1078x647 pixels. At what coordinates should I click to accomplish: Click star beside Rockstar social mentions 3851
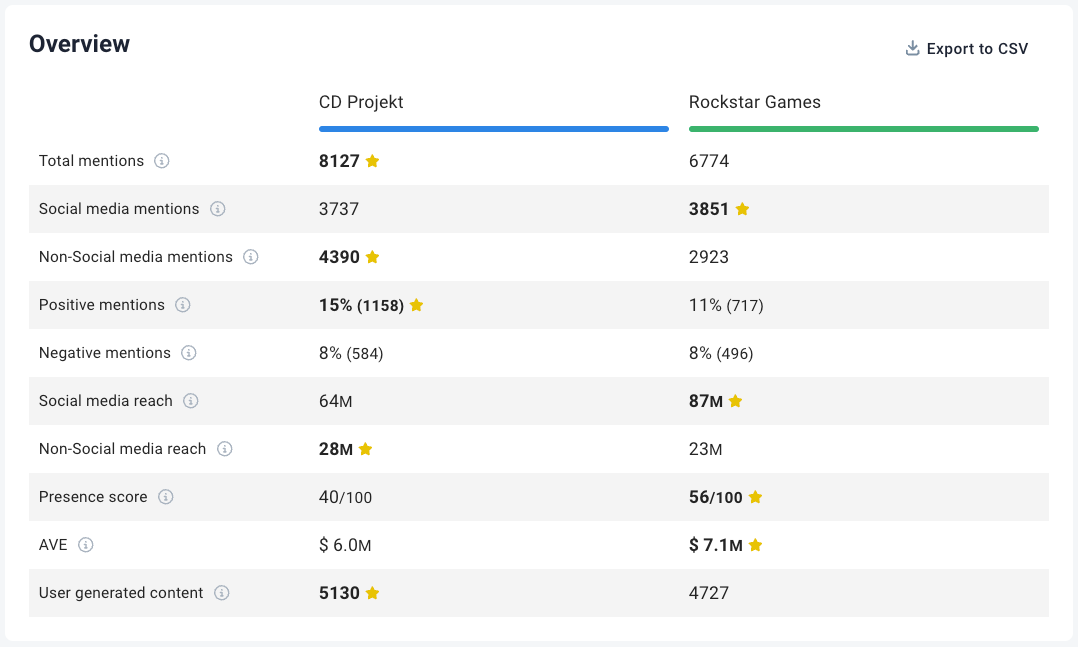(742, 209)
